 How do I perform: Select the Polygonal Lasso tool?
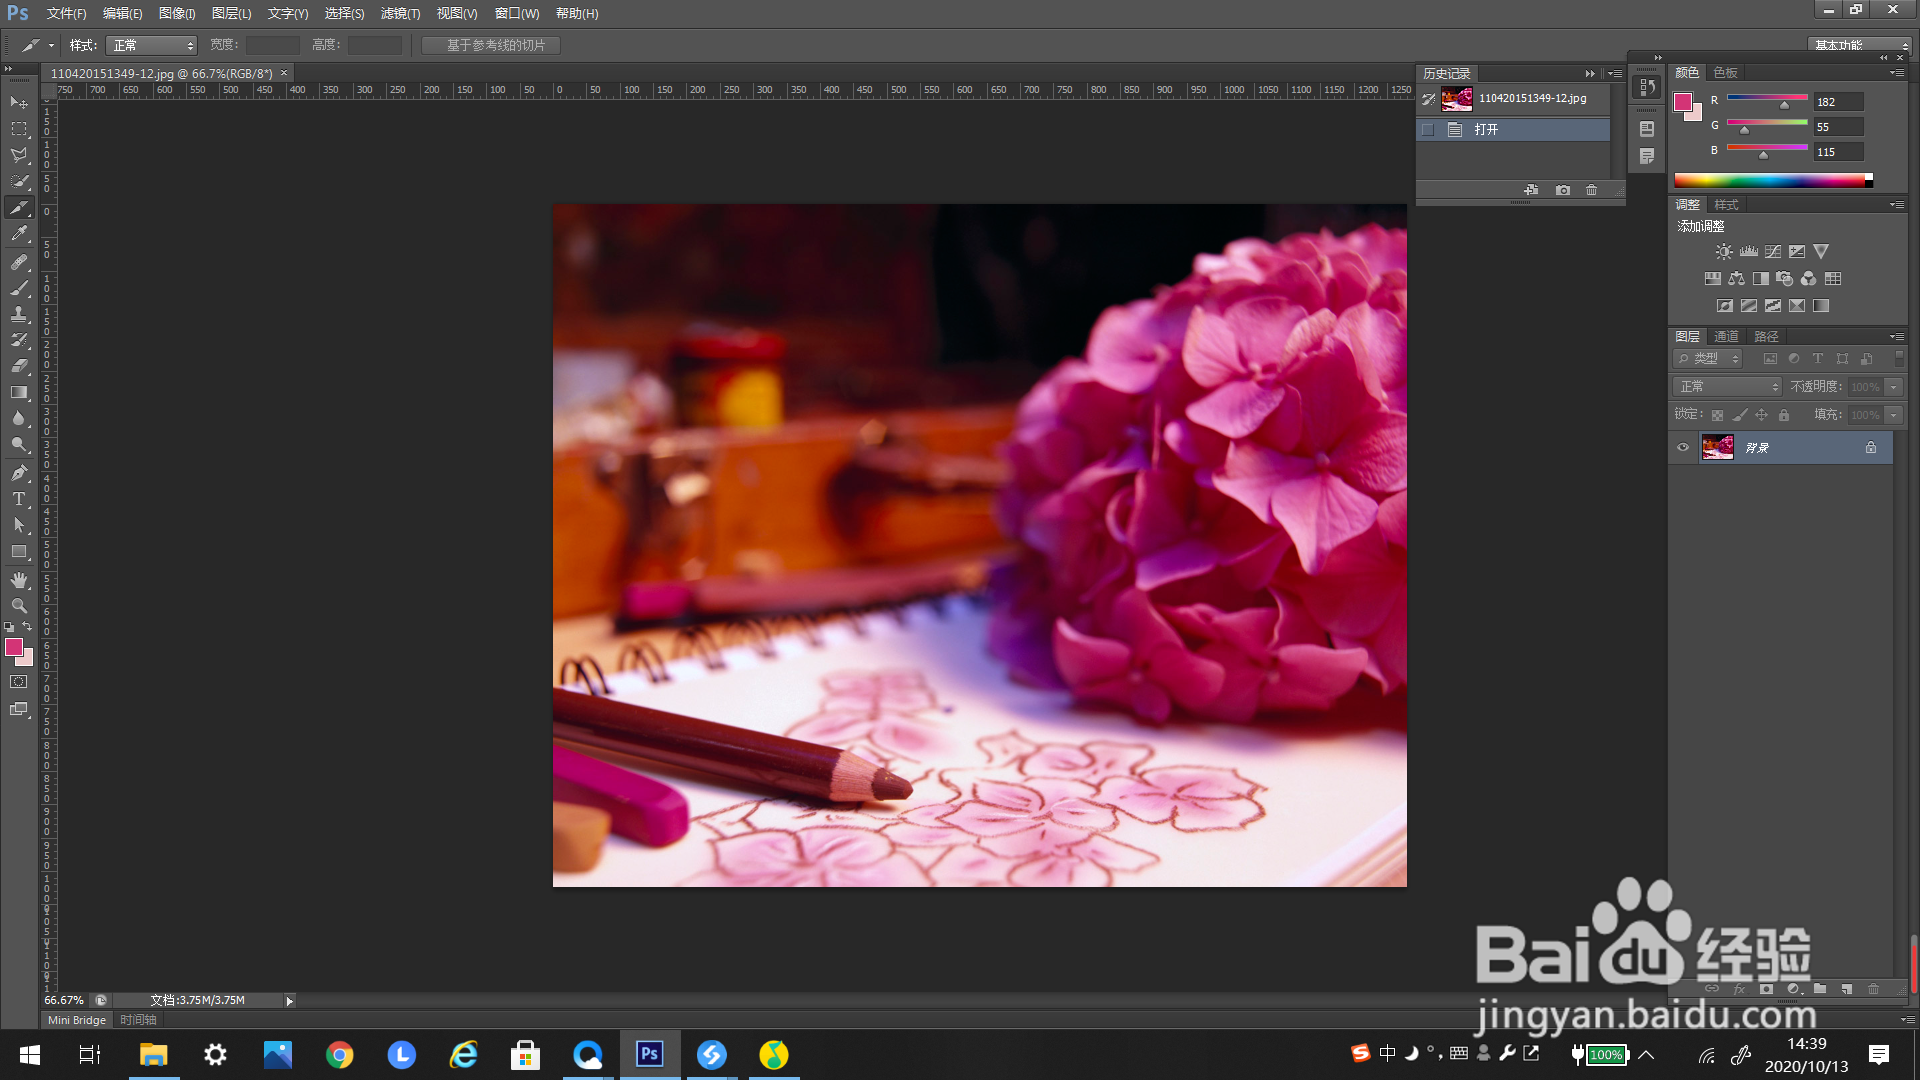tap(19, 155)
